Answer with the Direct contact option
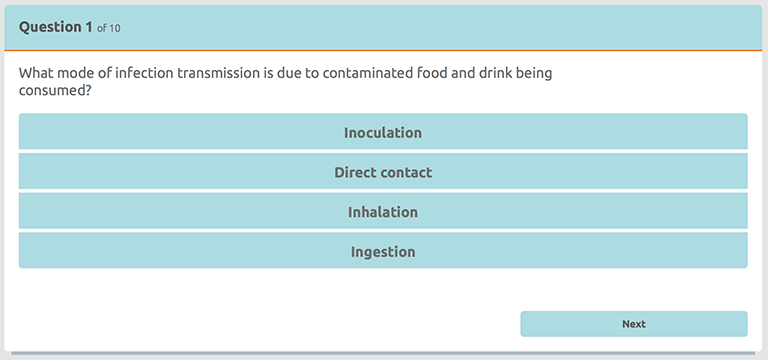 click(383, 171)
